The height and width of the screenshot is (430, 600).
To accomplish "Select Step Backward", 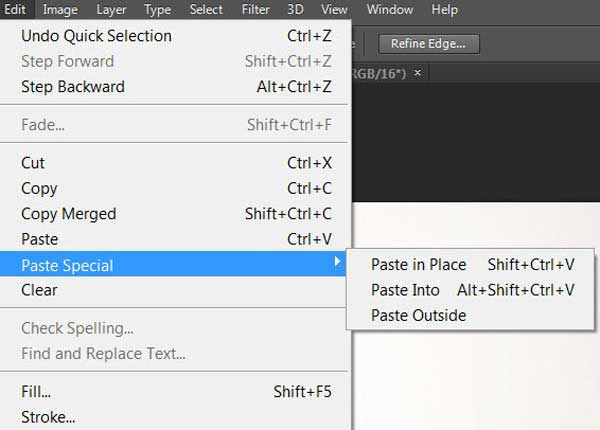I will 73,87.
